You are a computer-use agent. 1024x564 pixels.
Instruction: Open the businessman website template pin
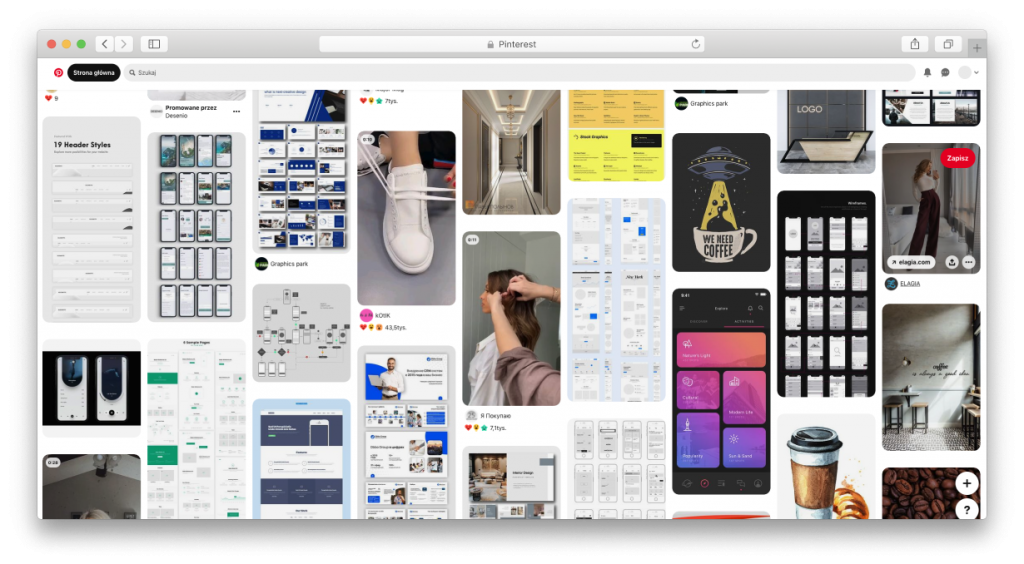[406, 433]
